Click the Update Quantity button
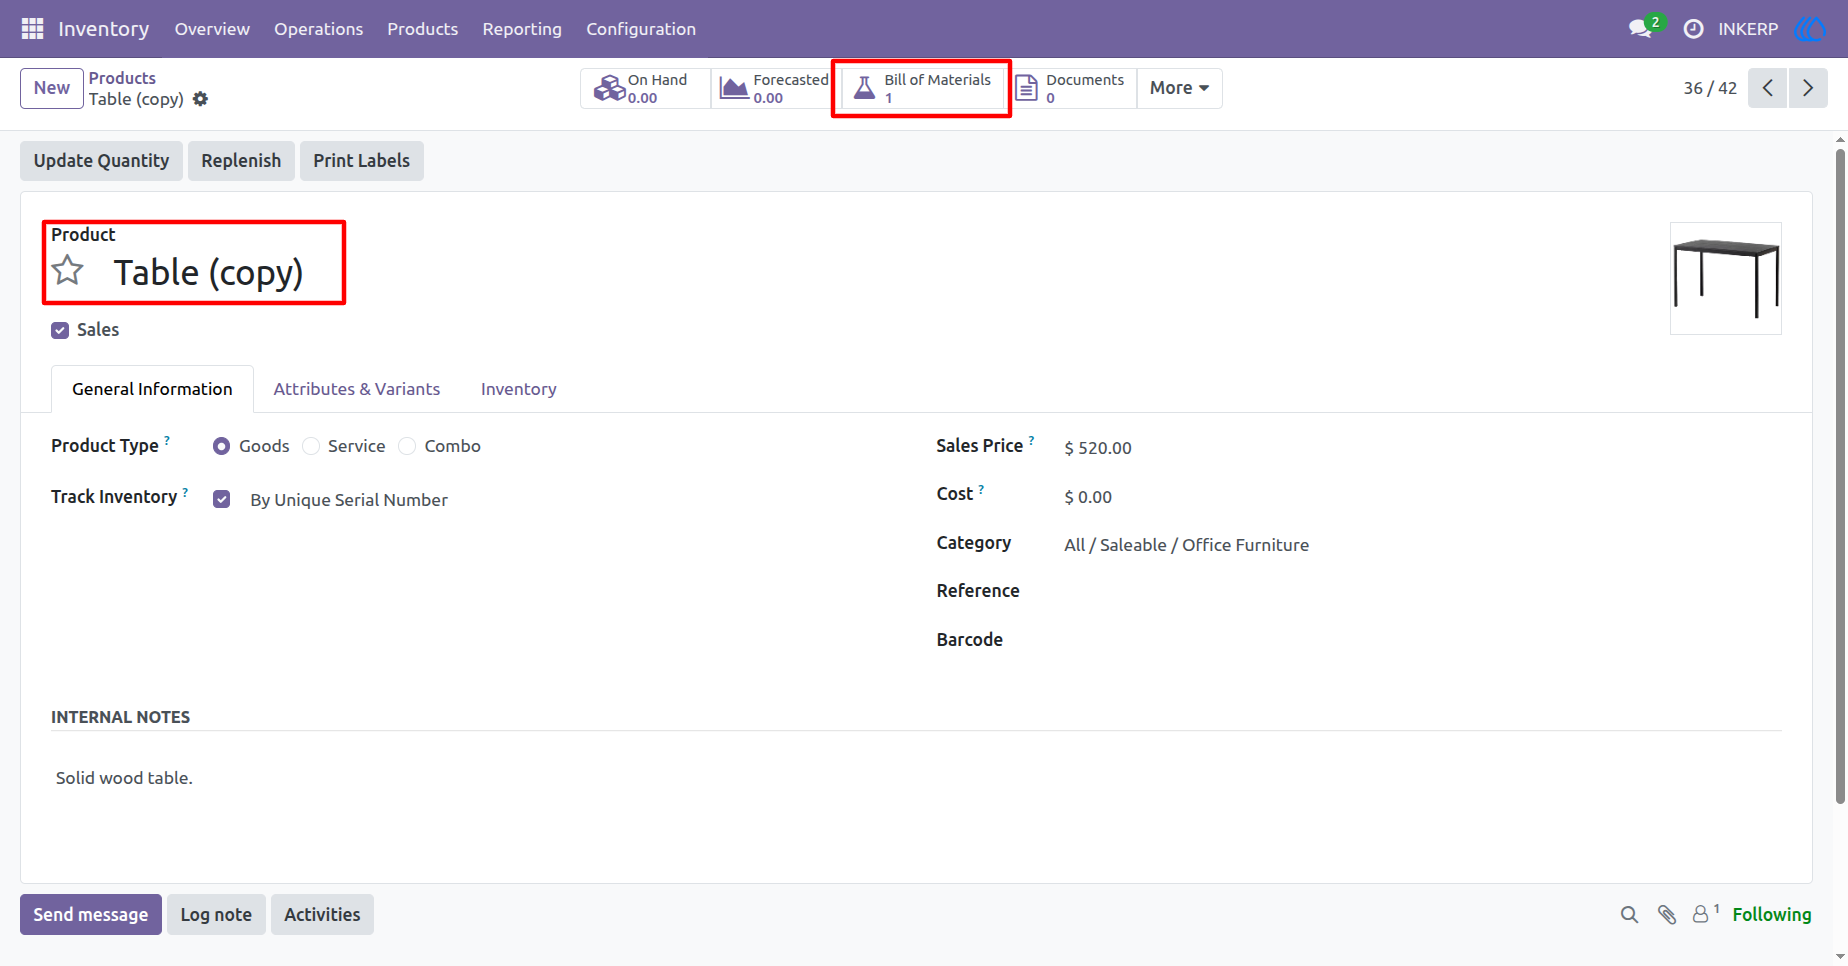 [x=101, y=161]
